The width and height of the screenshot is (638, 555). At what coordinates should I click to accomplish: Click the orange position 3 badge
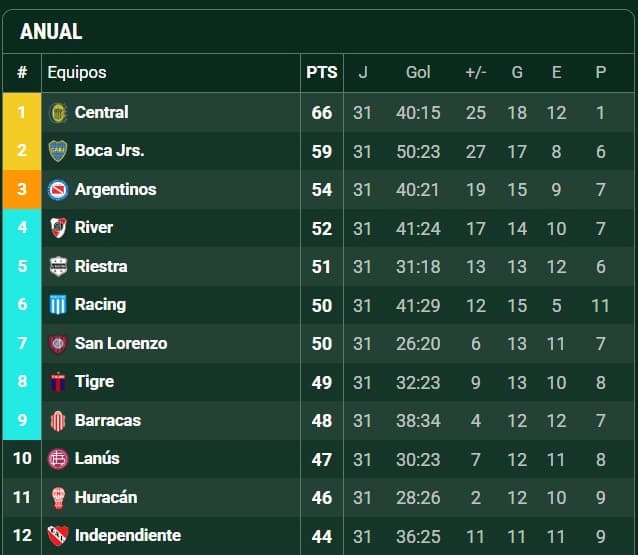point(21,190)
